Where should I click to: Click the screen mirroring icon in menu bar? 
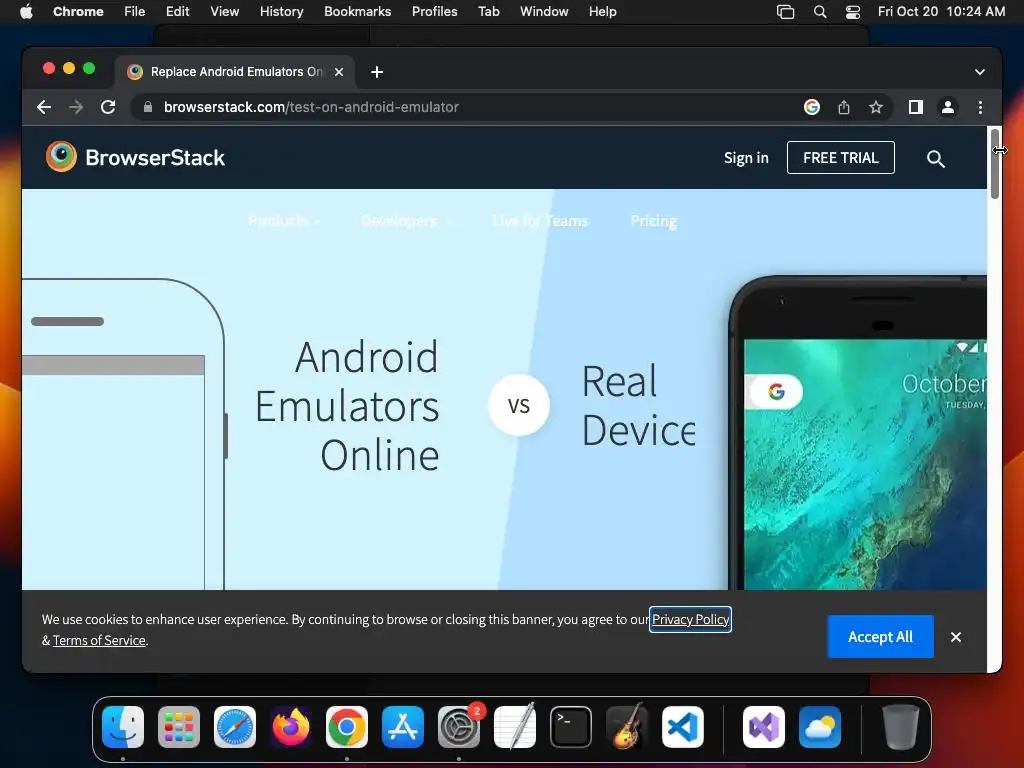click(x=785, y=12)
